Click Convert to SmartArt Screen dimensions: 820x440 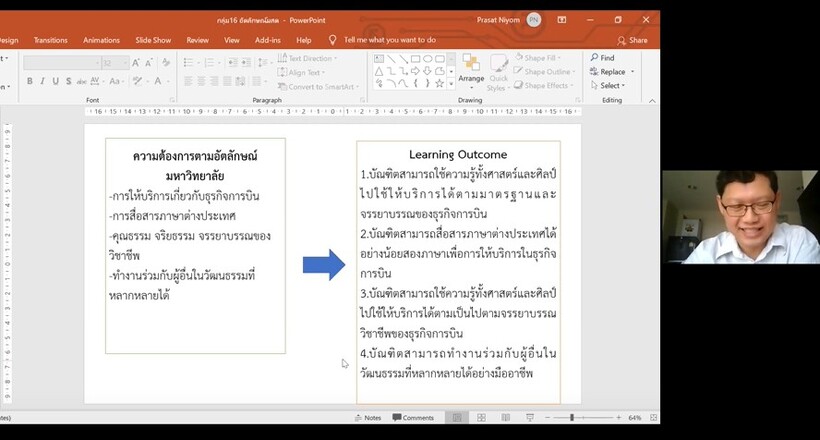tap(318, 86)
